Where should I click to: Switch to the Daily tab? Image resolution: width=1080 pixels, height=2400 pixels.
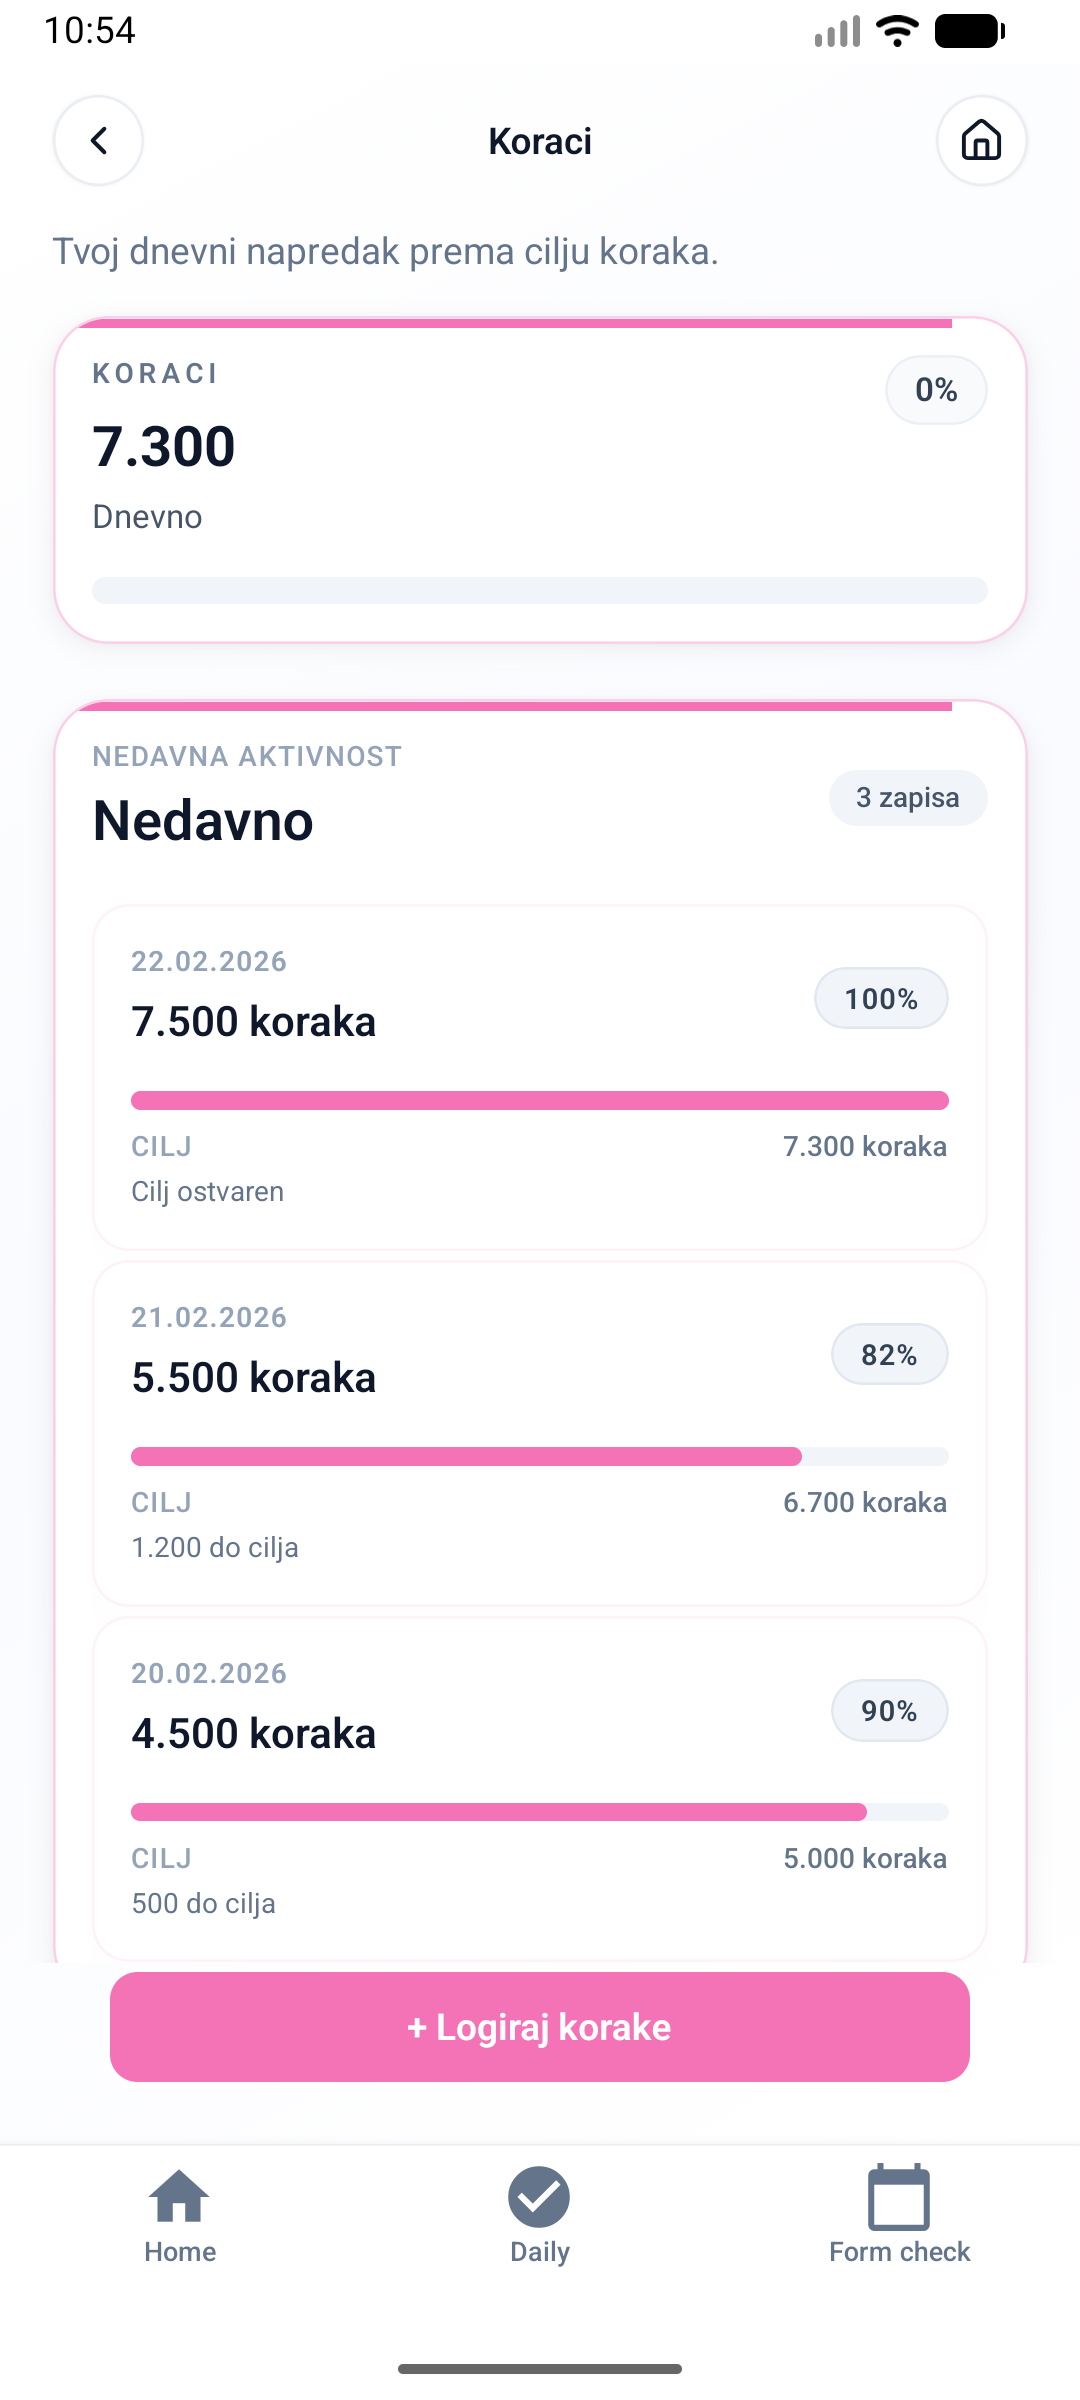click(x=540, y=2214)
